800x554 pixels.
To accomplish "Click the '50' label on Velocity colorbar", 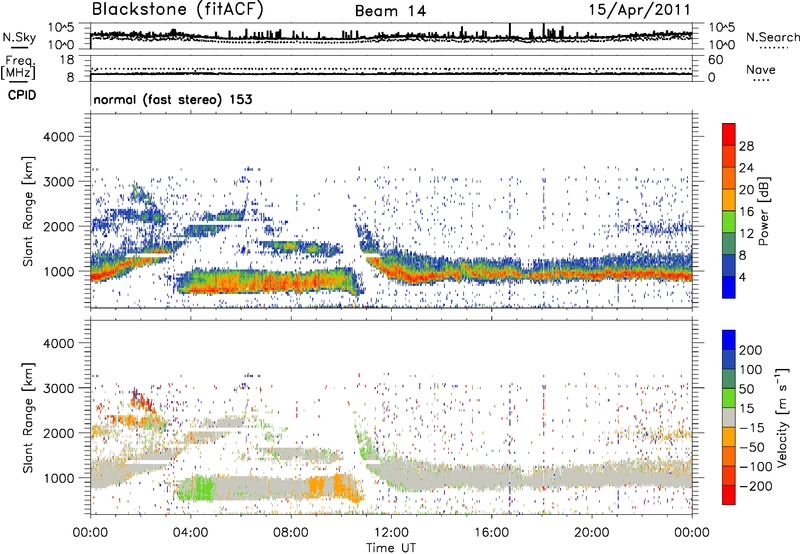I will coord(746,389).
